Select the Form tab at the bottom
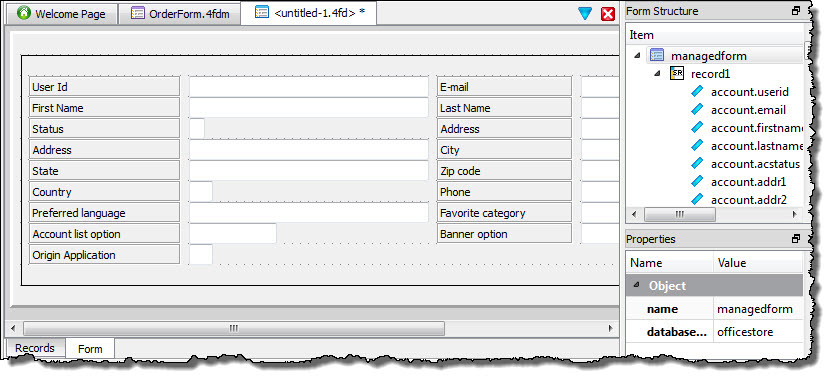The image size is (831, 378). click(90, 349)
